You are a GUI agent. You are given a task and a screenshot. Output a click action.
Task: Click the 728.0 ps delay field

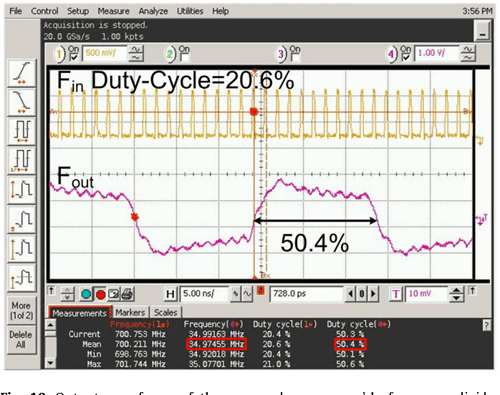tap(306, 294)
